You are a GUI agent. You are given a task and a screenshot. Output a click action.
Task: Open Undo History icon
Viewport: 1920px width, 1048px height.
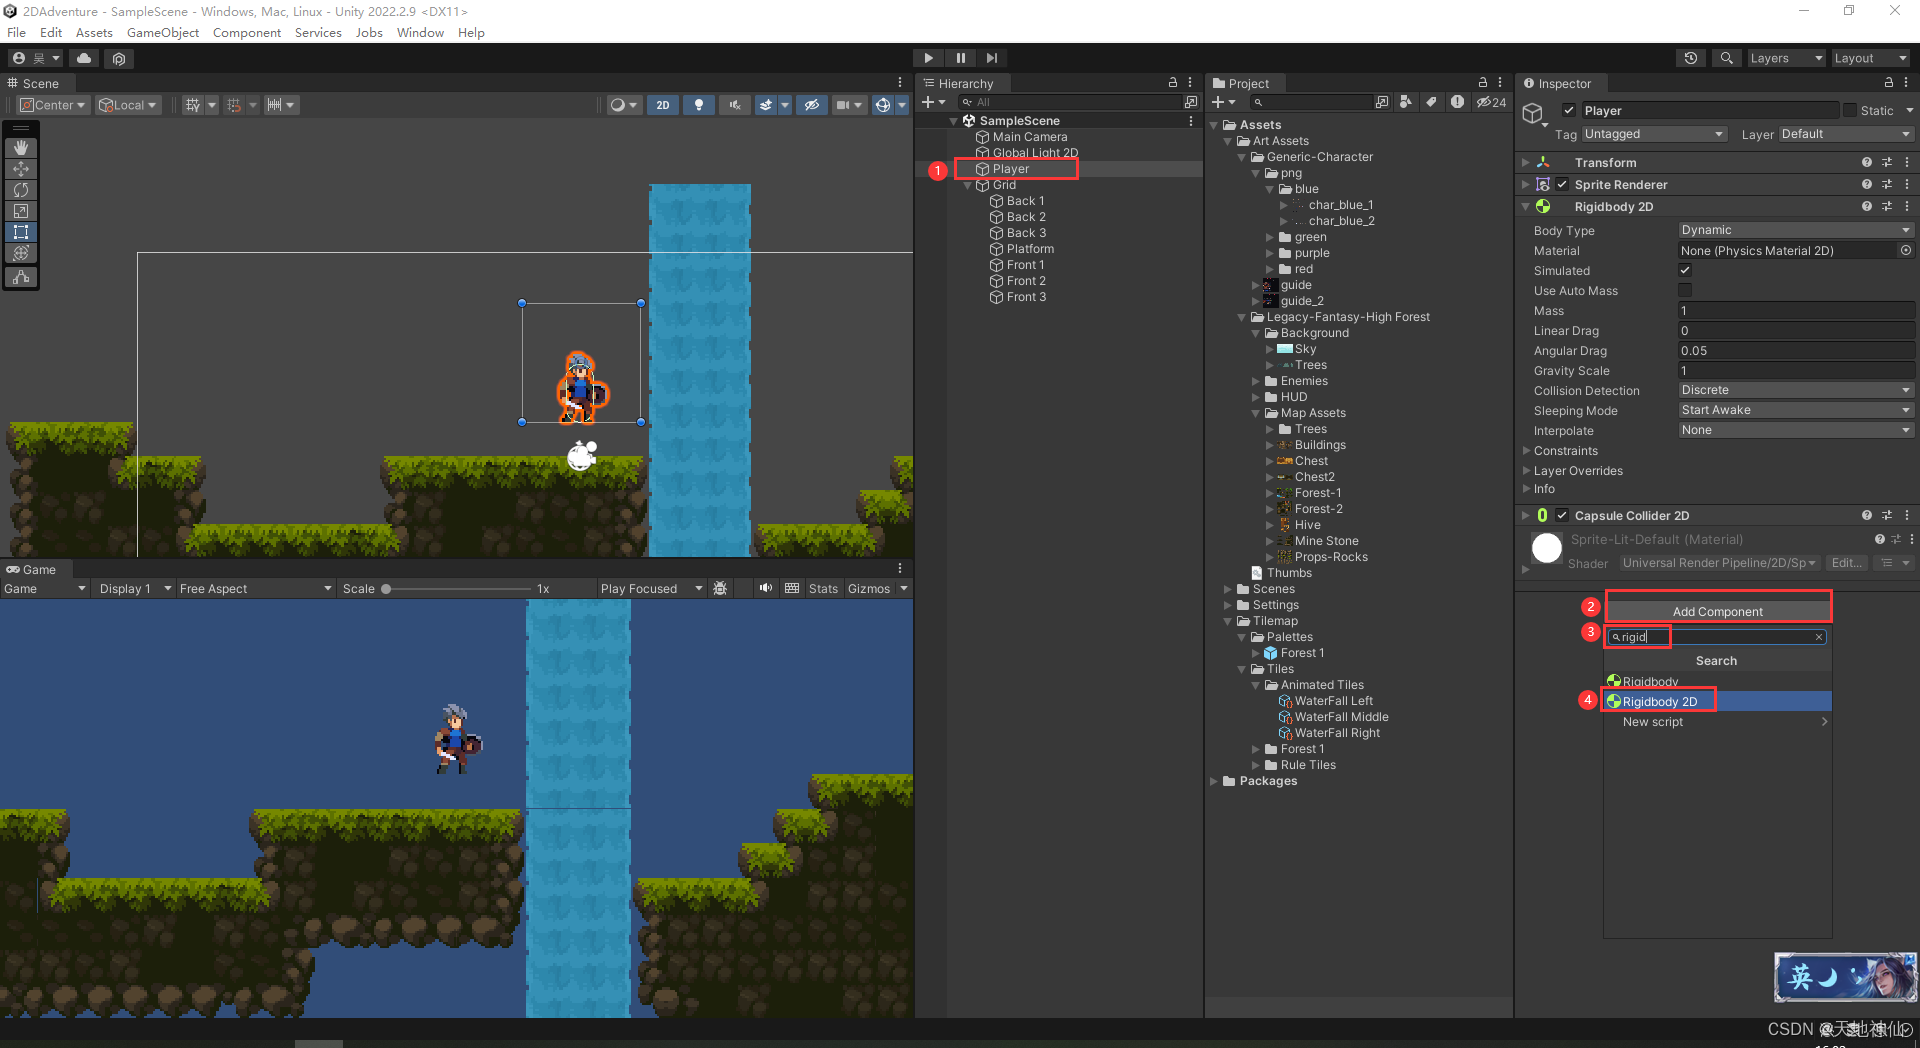(1690, 58)
